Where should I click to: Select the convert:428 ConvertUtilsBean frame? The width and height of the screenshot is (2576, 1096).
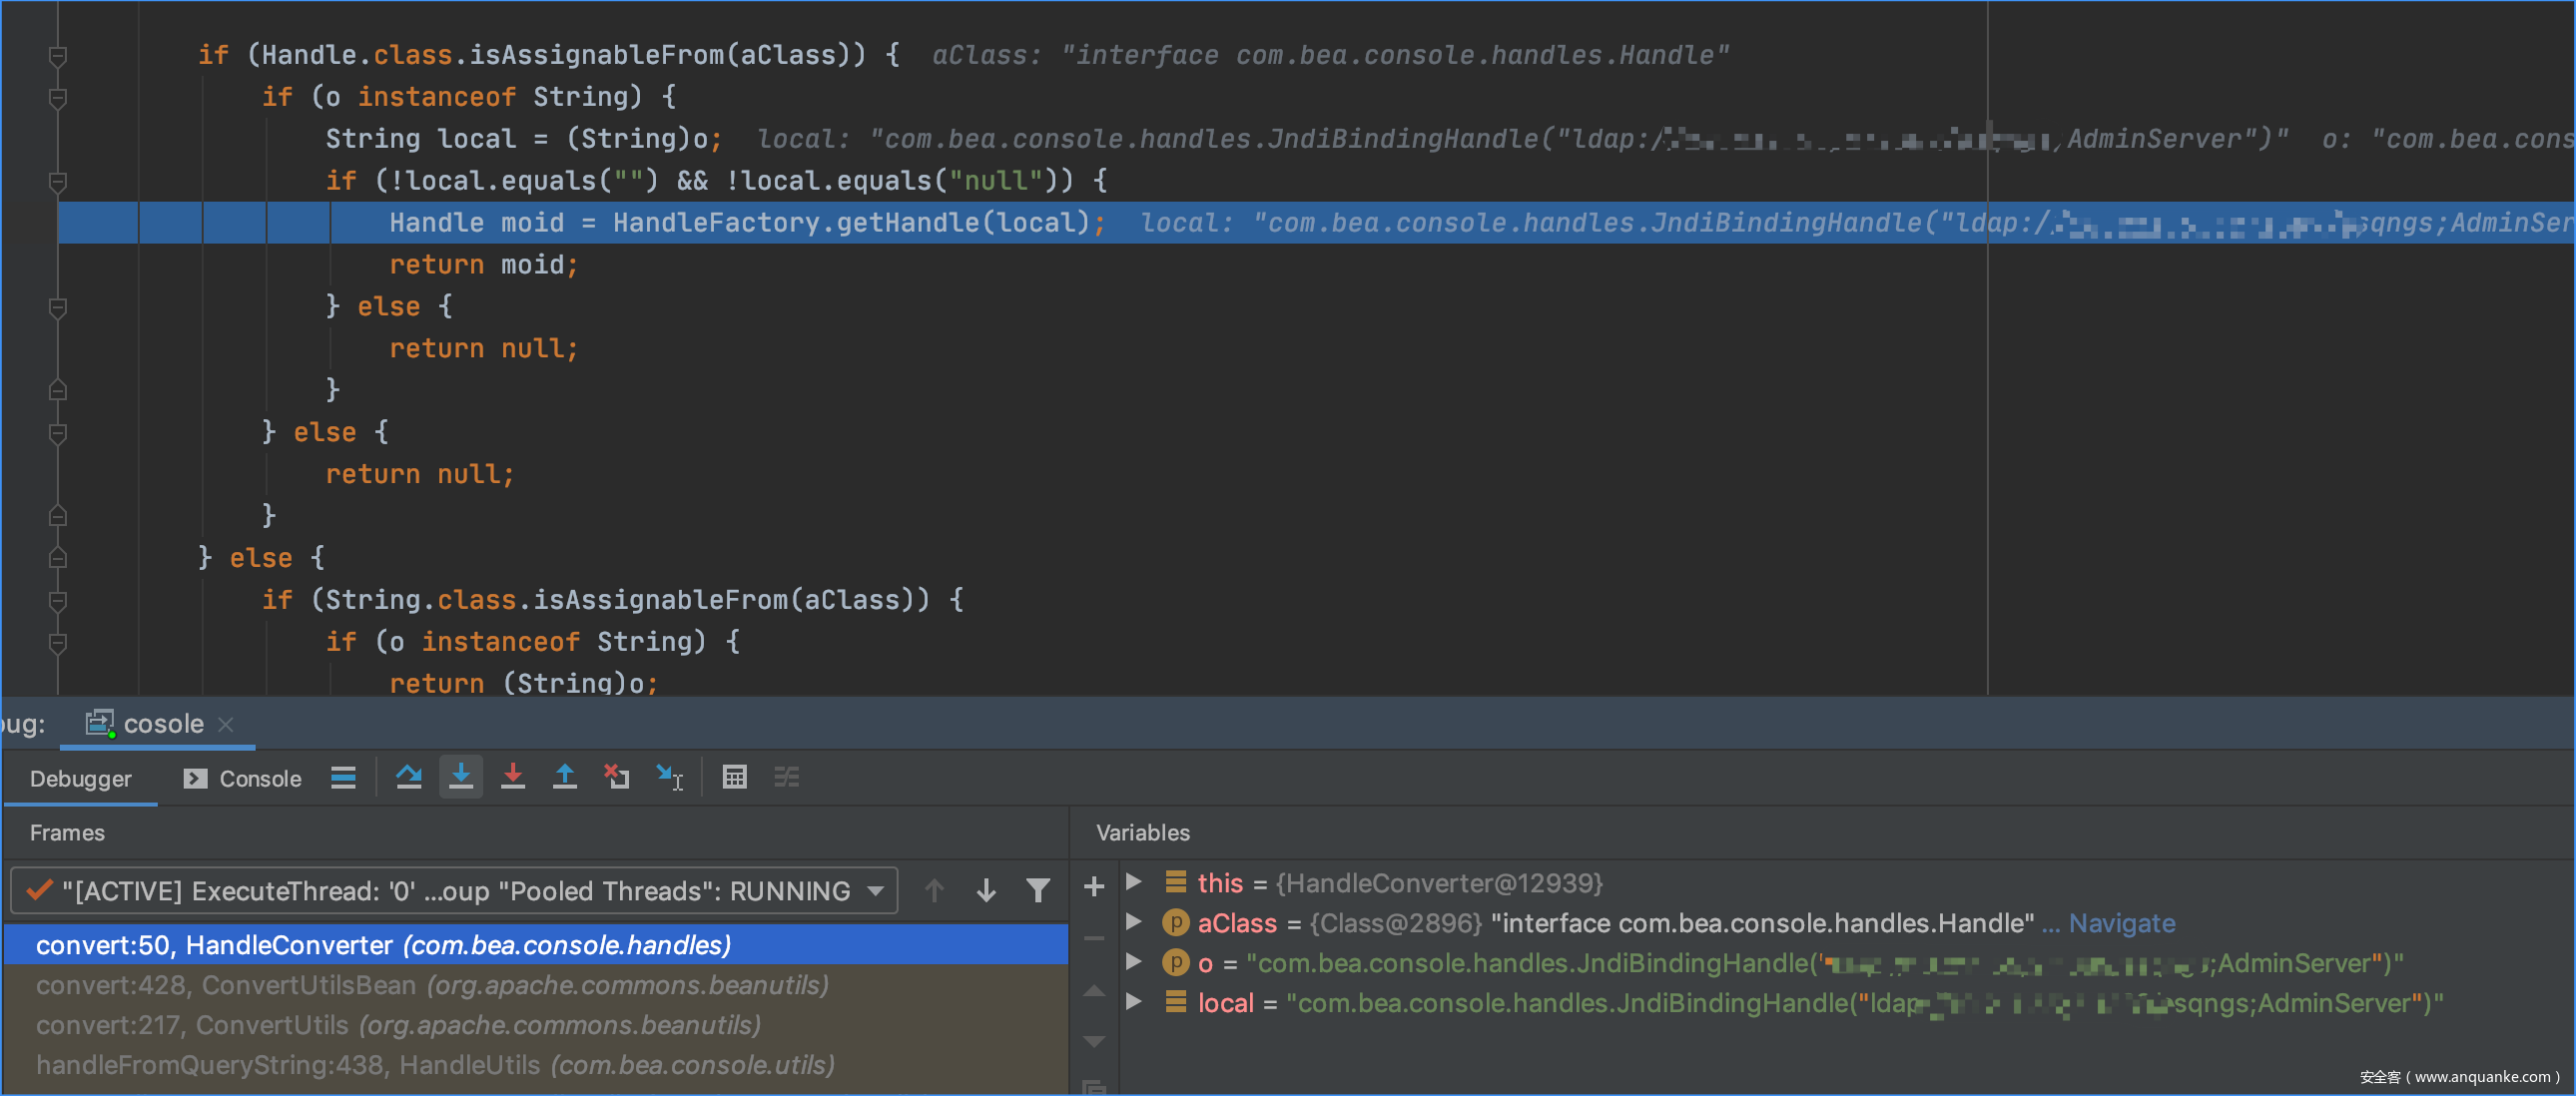point(432,985)
